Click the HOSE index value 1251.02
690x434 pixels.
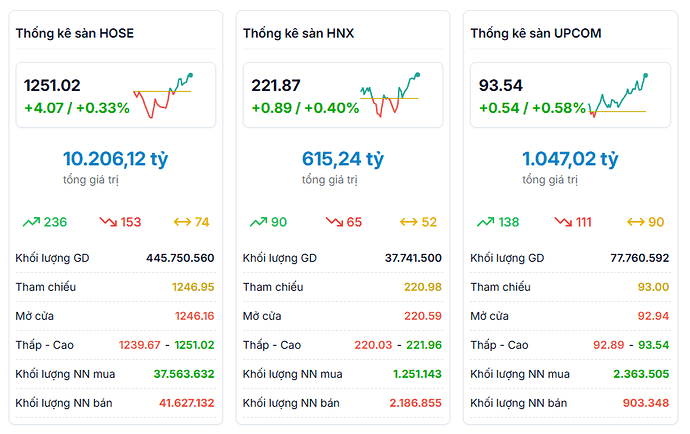(52, 86)
